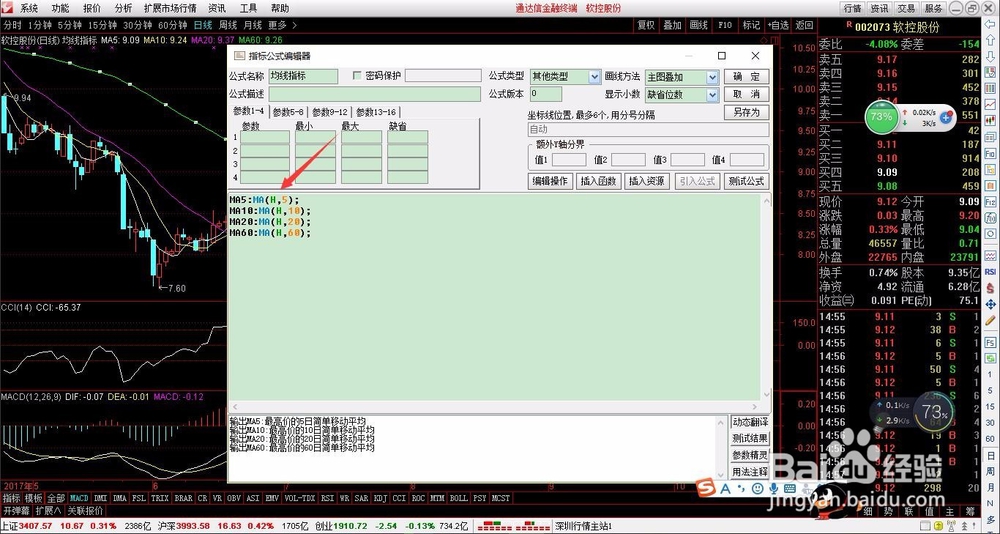Click the 公式描述 input field
Image resolution: width=1000 pixels, height=534 pixels.
click(374, 94)
